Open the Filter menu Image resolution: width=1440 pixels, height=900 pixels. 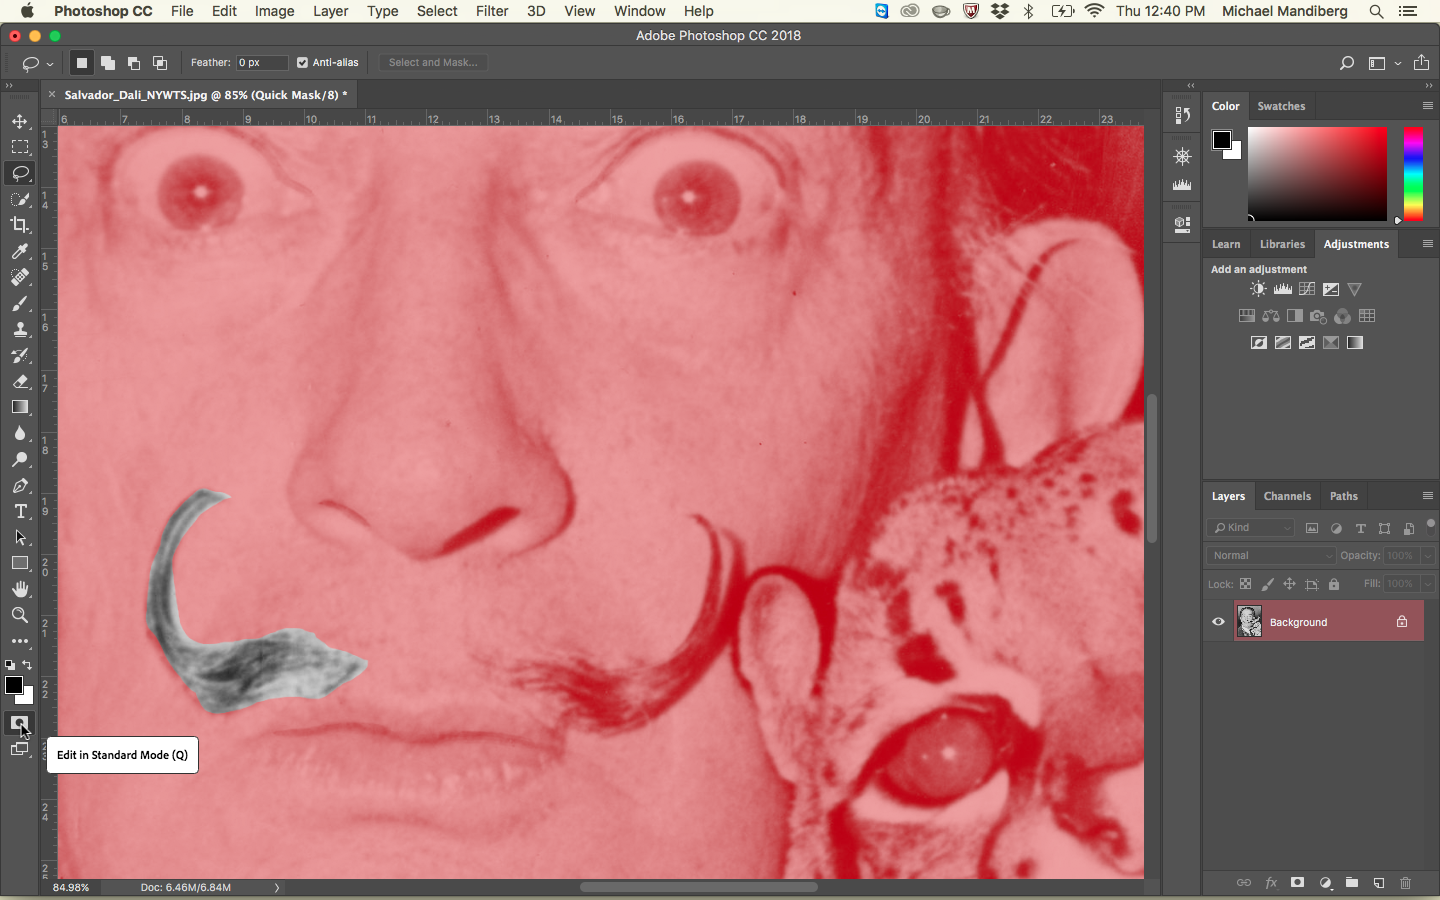click(x=492, y=11)
